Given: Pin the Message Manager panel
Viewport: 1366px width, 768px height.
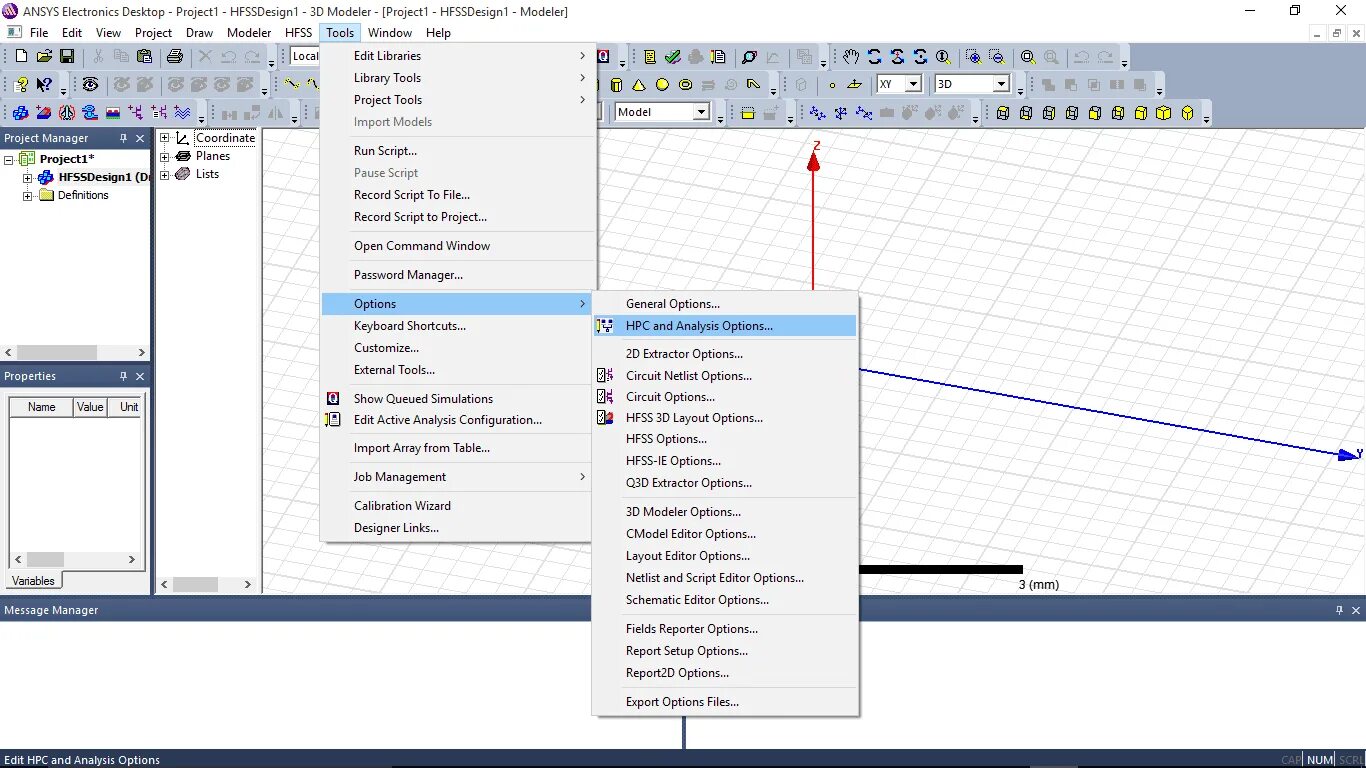Looking at the screenshot, I should [x=1340, y=610].
